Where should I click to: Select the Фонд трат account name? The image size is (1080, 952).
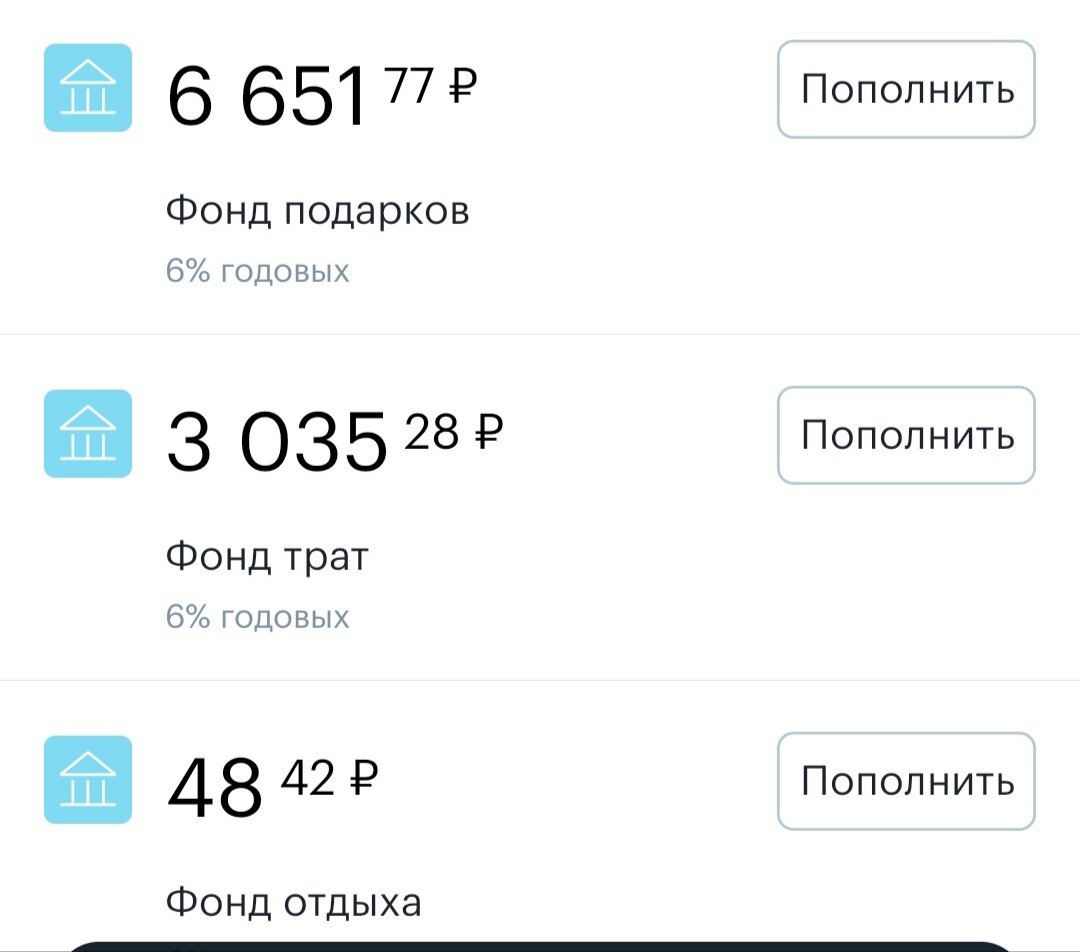(267, 557)
